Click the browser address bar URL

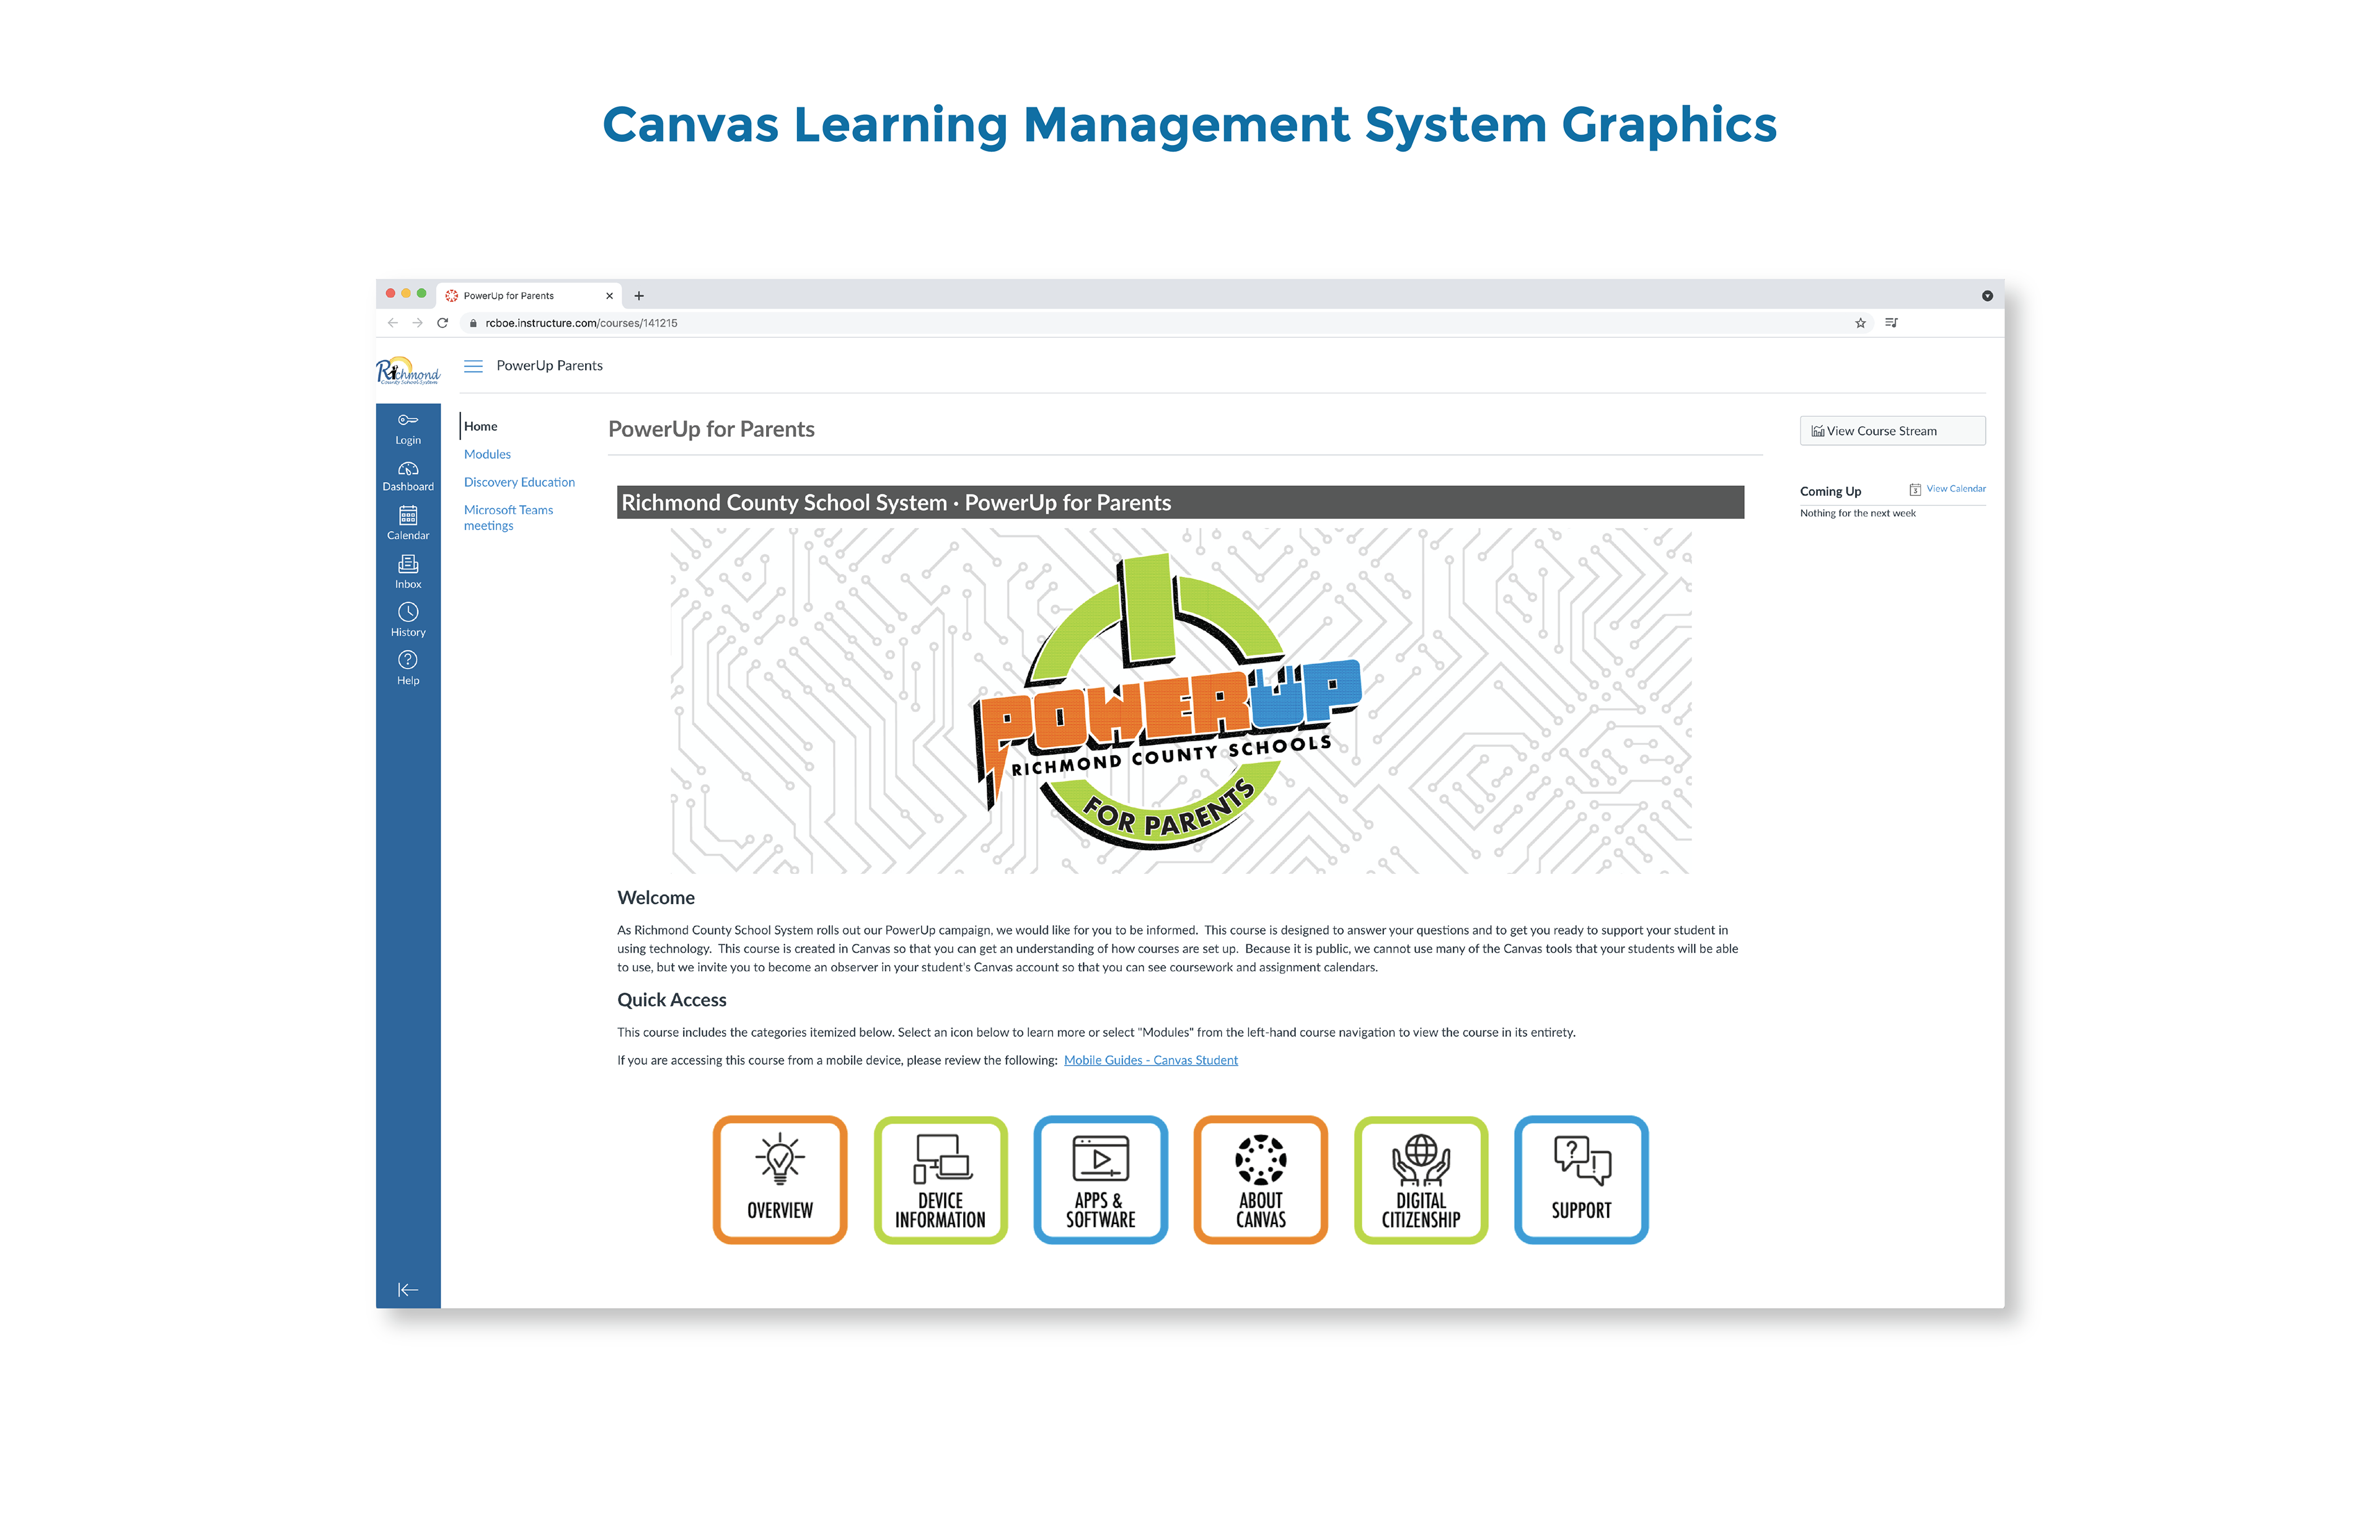coord(581,323)
